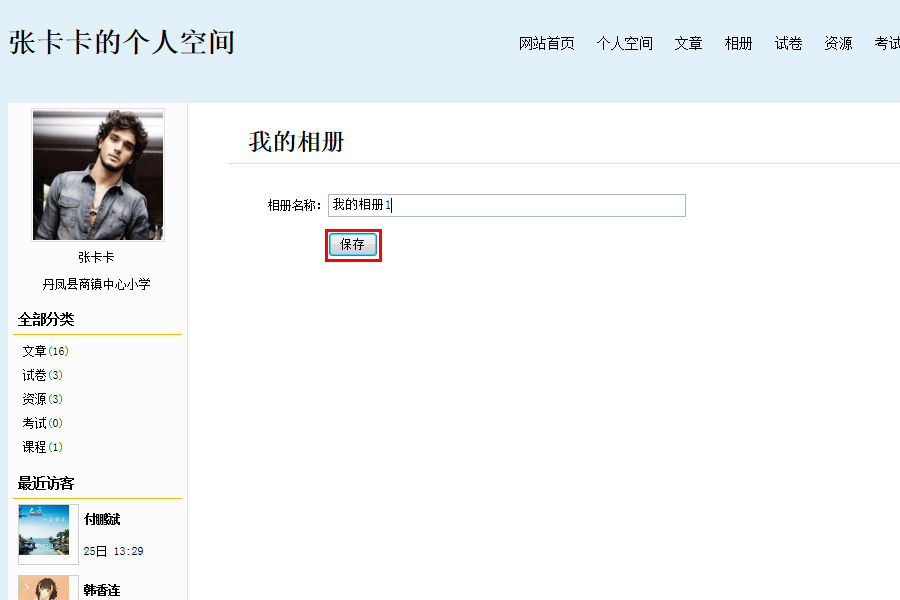Click 张卡卡's profile photo
Viewport: 900px width, 600px height.
pyautogui.click(x=98, y=175)
